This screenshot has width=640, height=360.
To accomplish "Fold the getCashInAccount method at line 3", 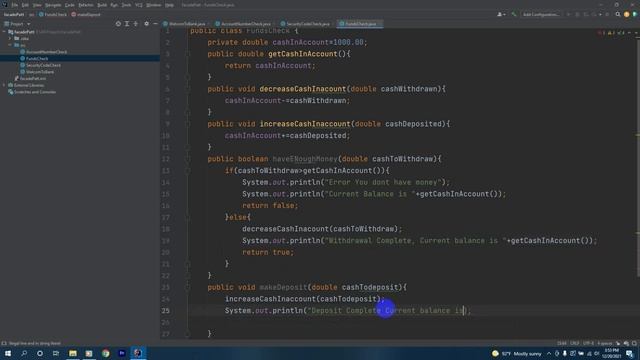I will point(187,54).
